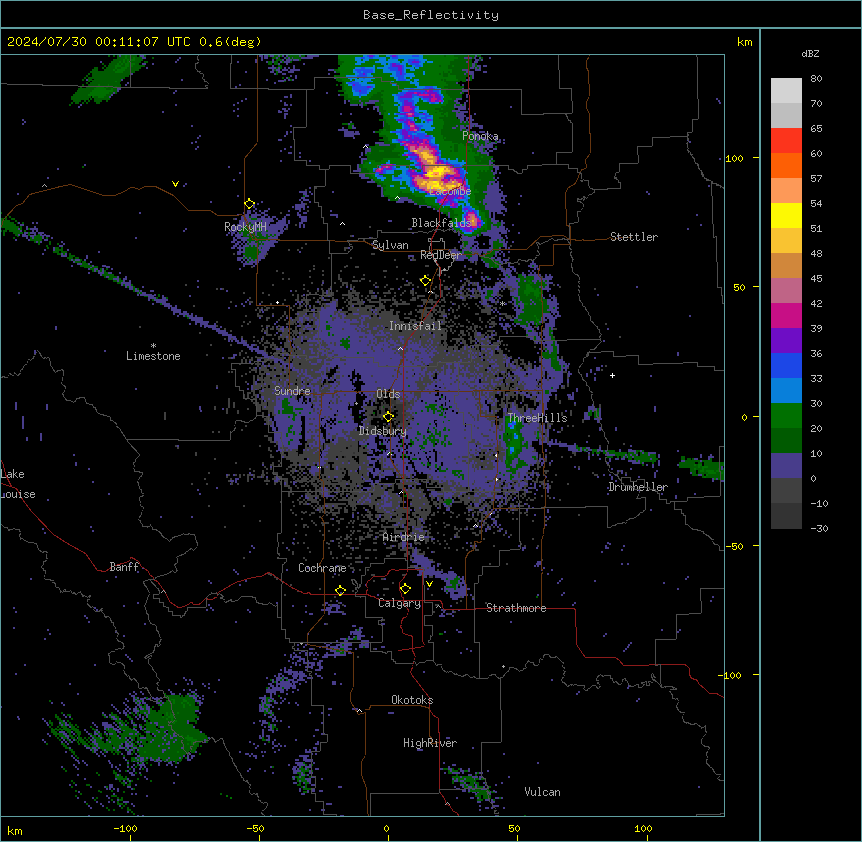
Task: Click the Didsbury label
Action: click(382, 431)
